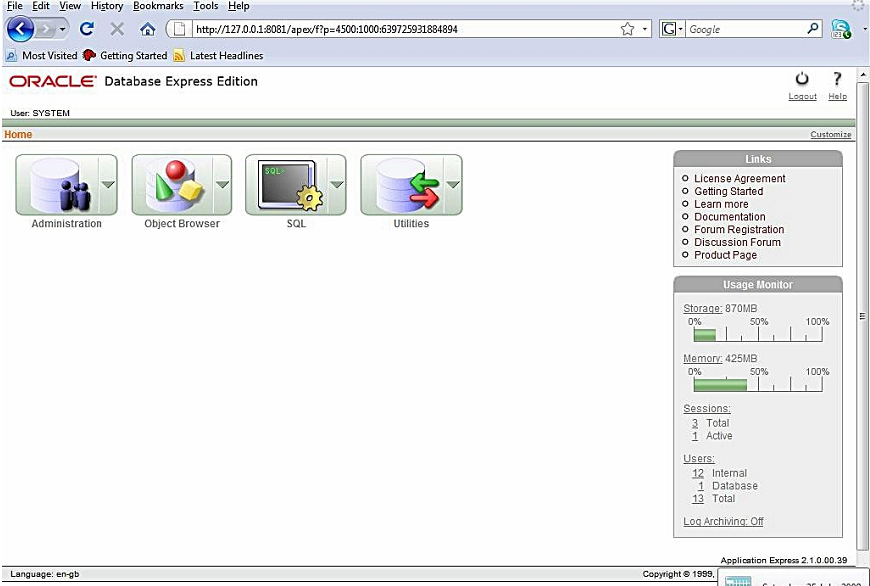Expand the Utilities dropdown arrow
870x586 pixels.
pyautogui.click(x=453, y=185)
